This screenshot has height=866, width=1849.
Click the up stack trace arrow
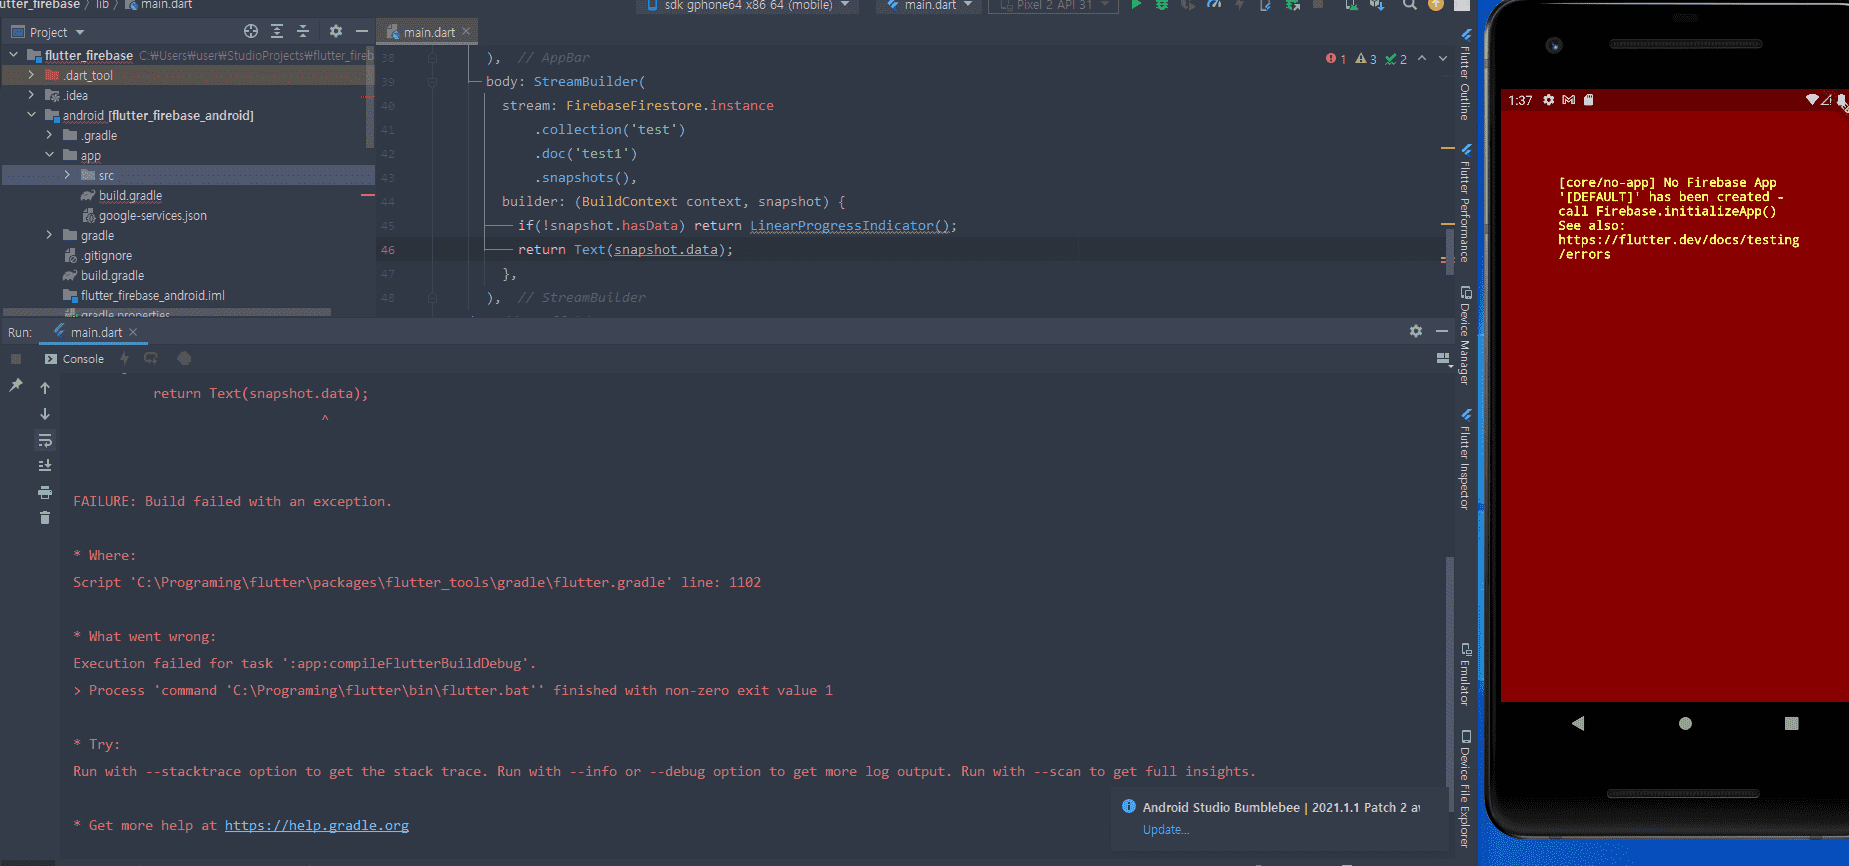45,388
